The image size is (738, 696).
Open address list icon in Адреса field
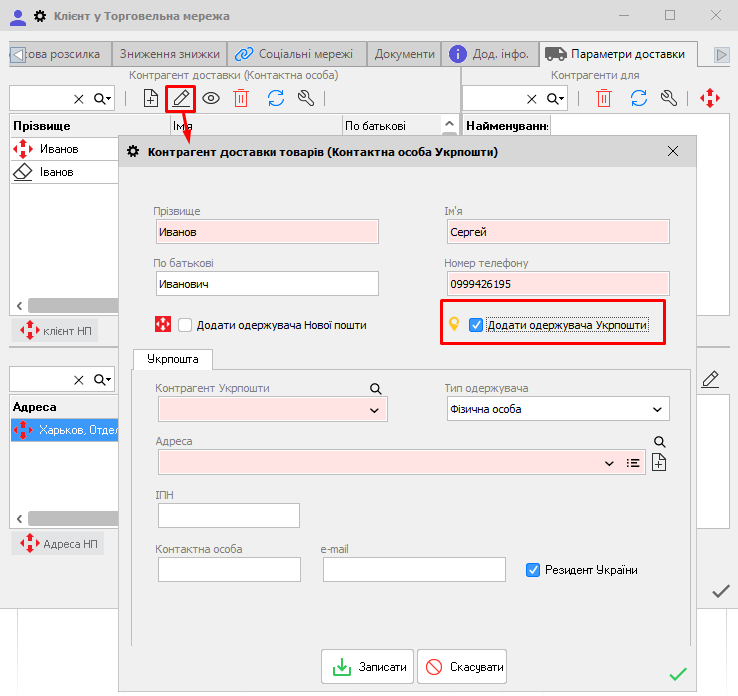pos(632,463)
